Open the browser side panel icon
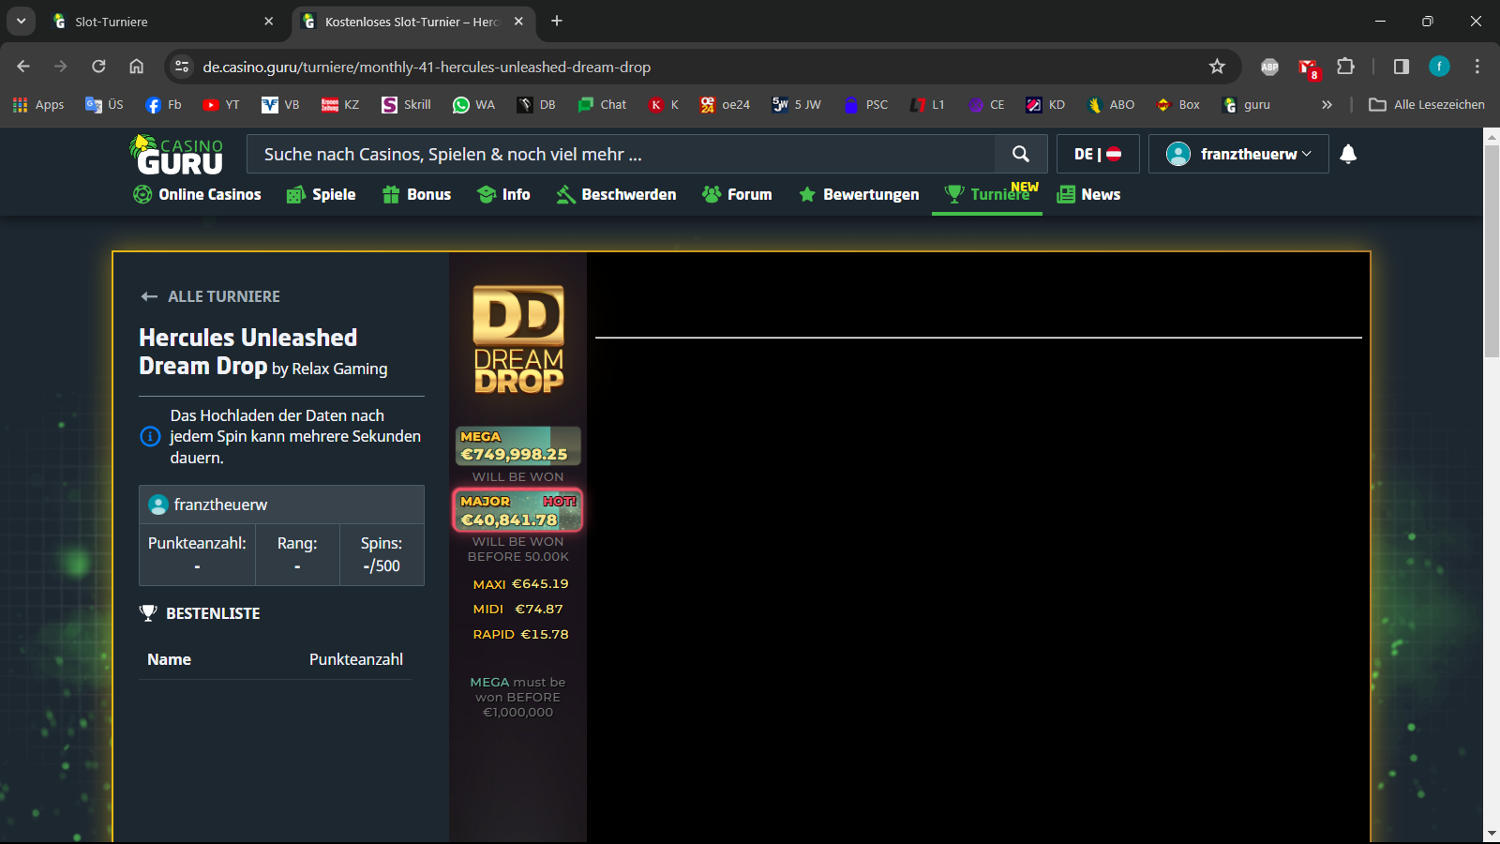1500x844 pixels. click(x=1401, y=67)
